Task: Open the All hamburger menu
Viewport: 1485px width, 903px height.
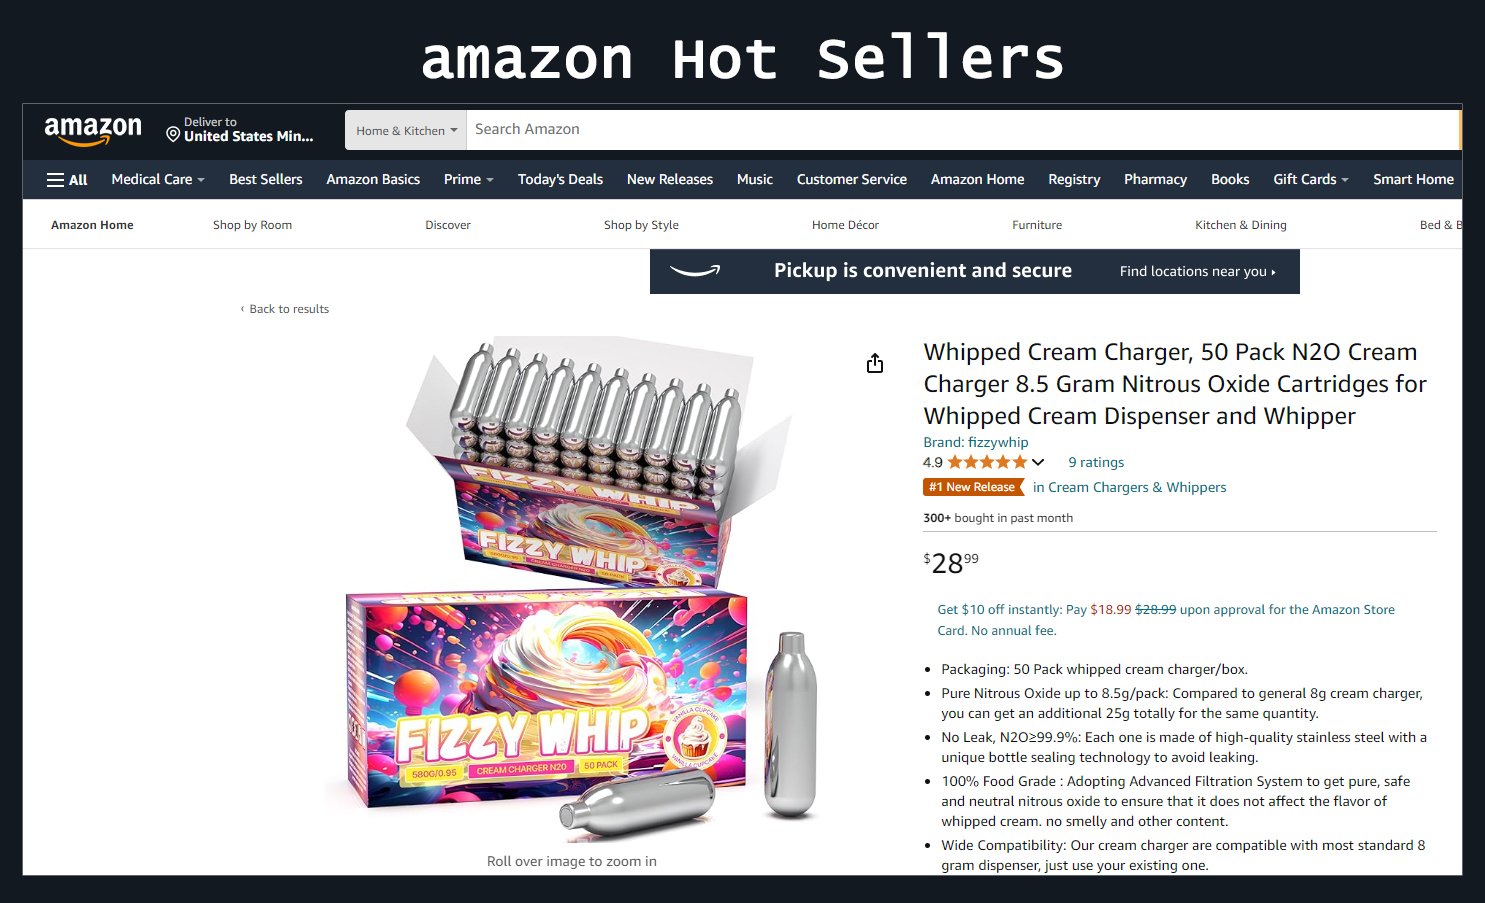Action: [x=67, y=180]
